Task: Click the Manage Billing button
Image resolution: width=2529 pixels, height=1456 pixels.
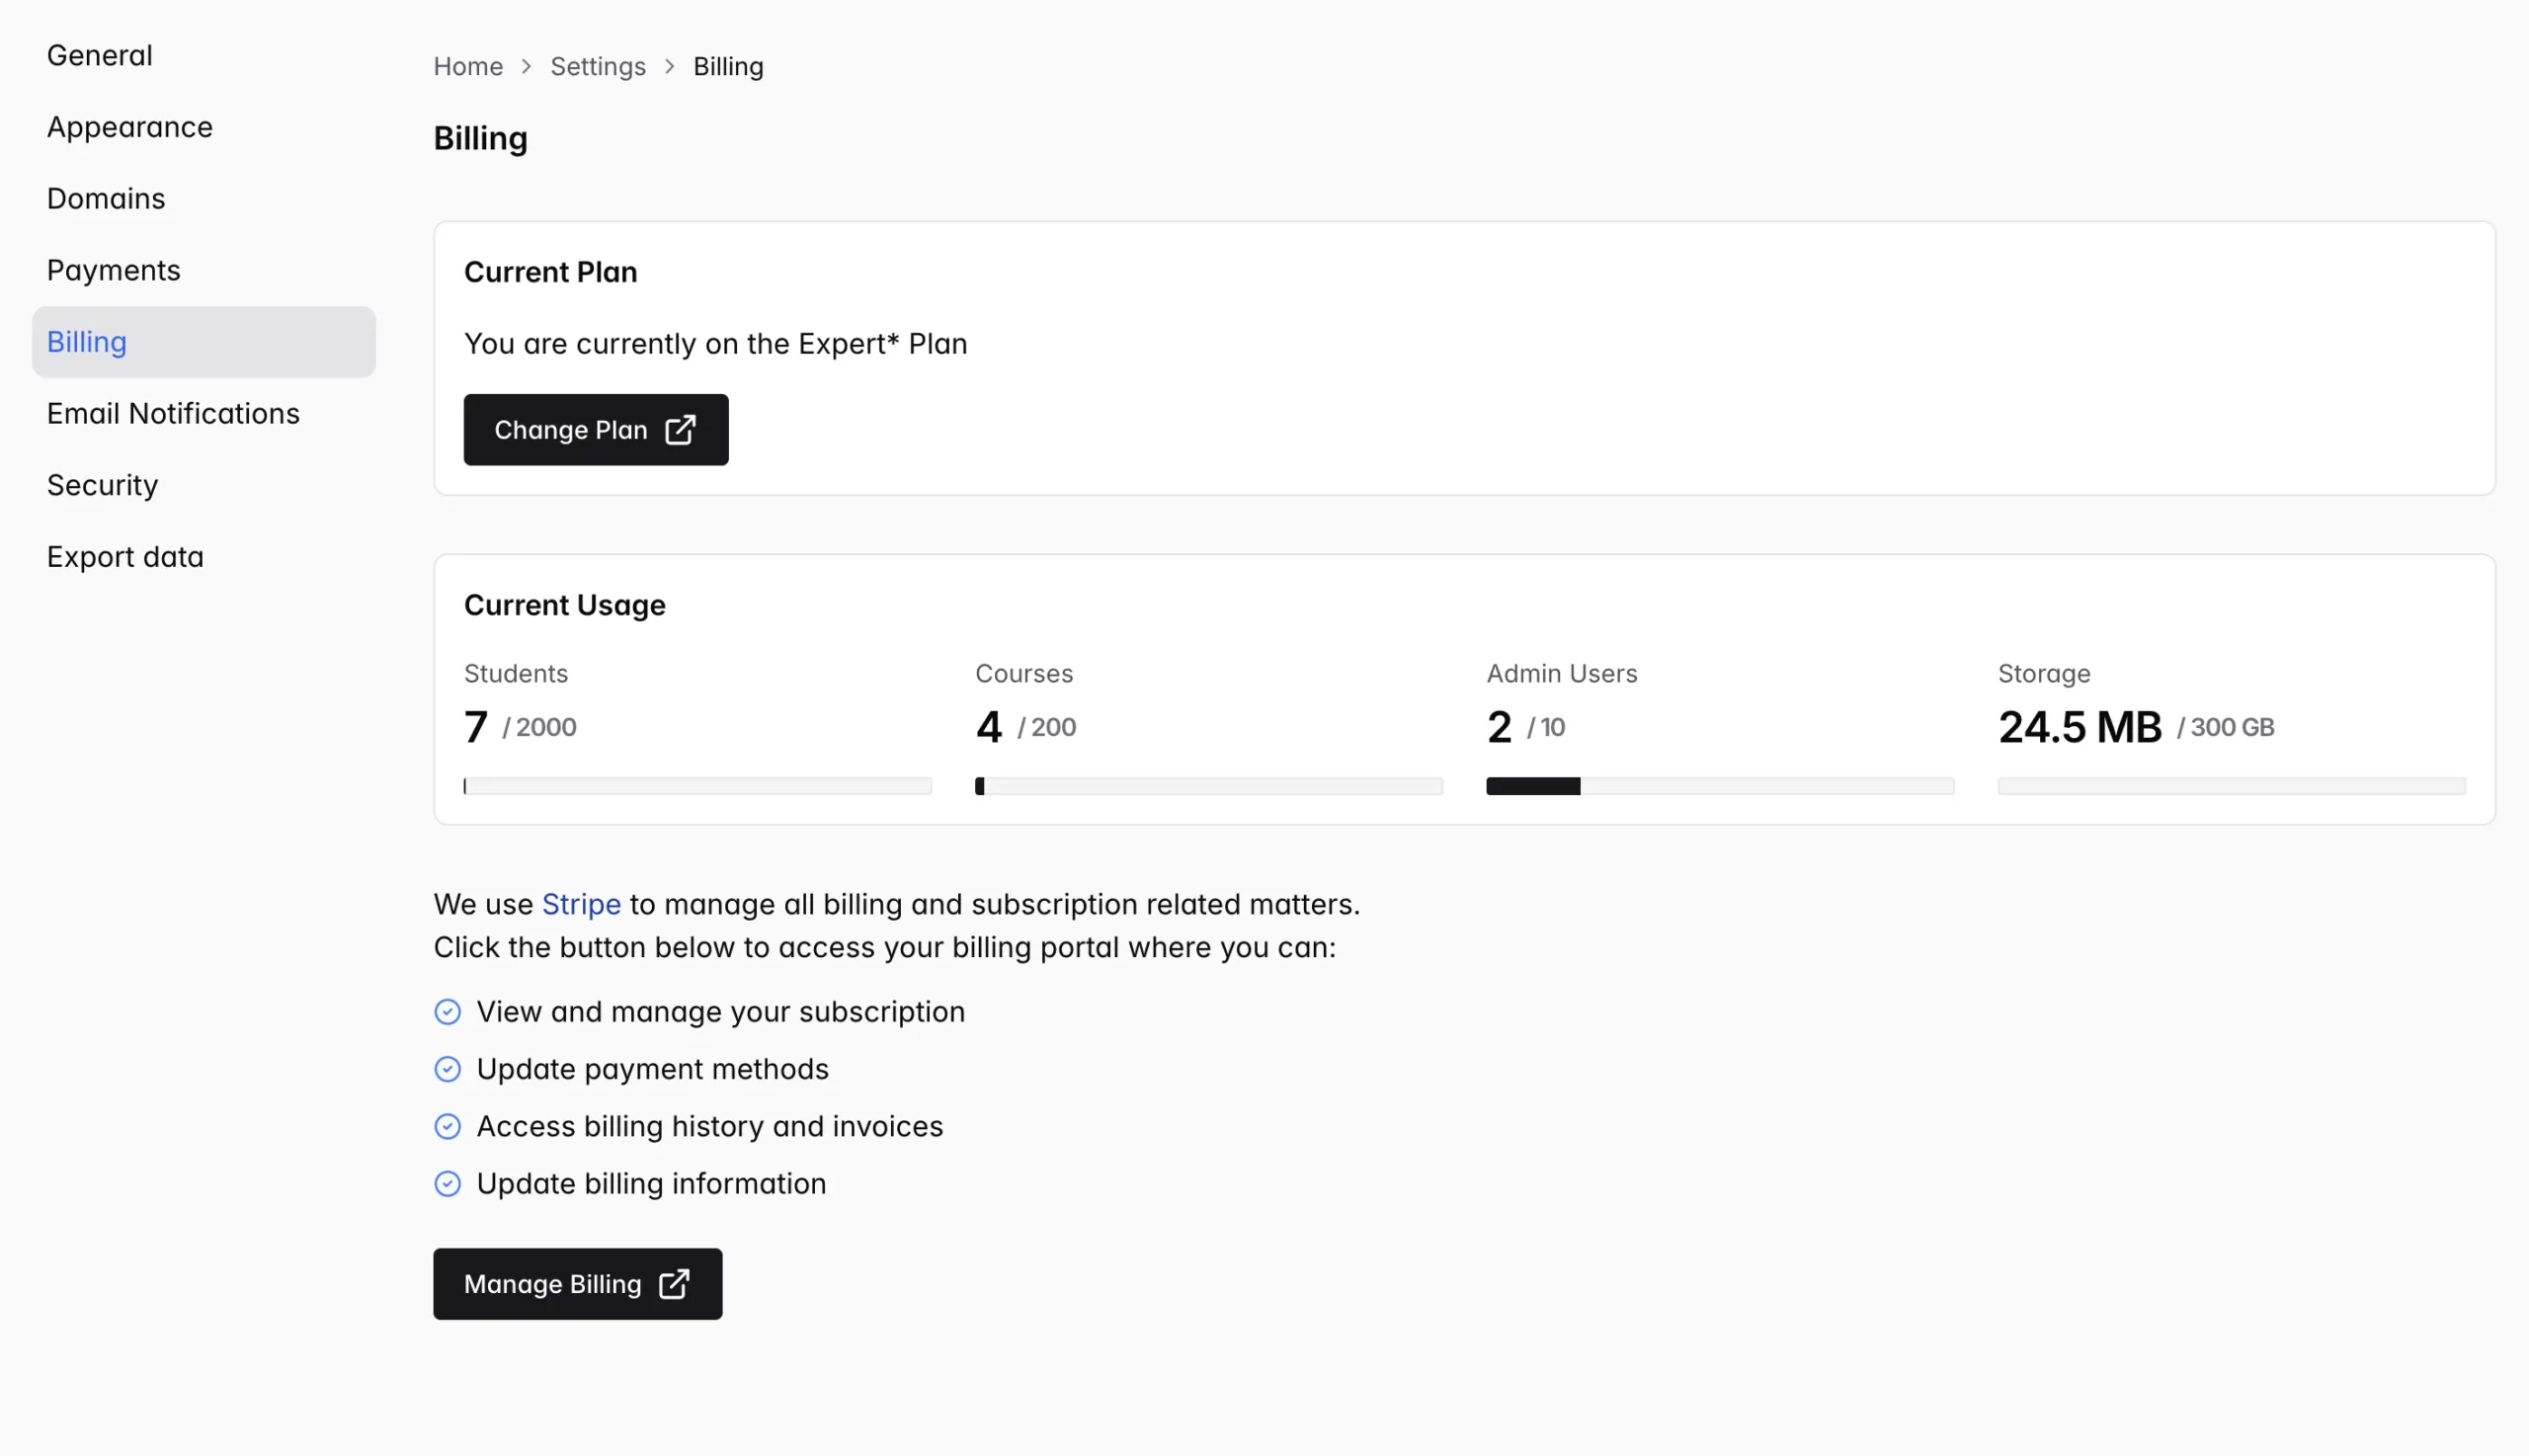Action: tap(578, 1284)
